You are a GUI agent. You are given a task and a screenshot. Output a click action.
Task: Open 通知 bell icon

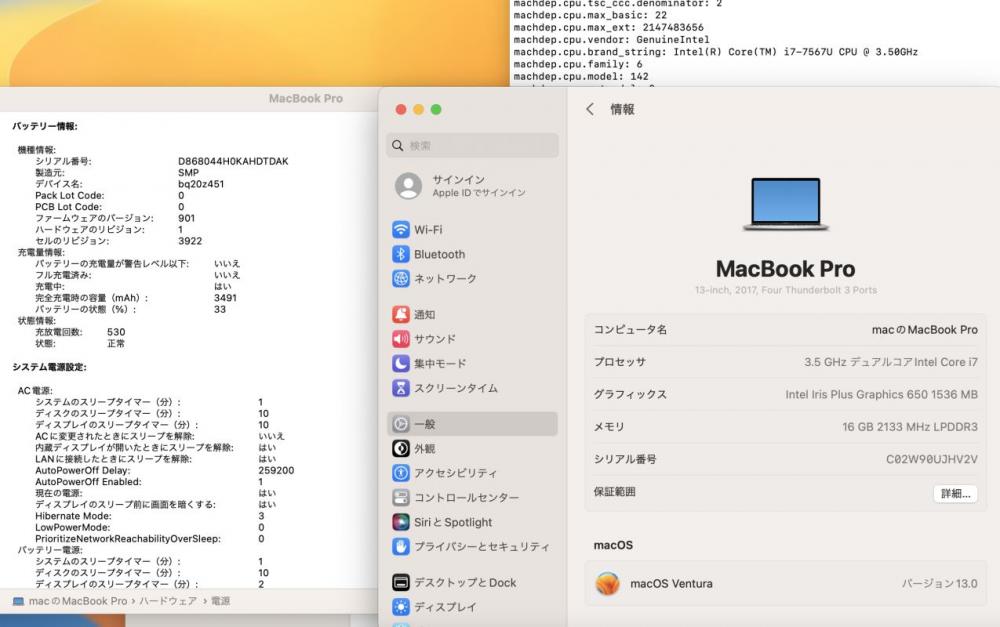401,314
